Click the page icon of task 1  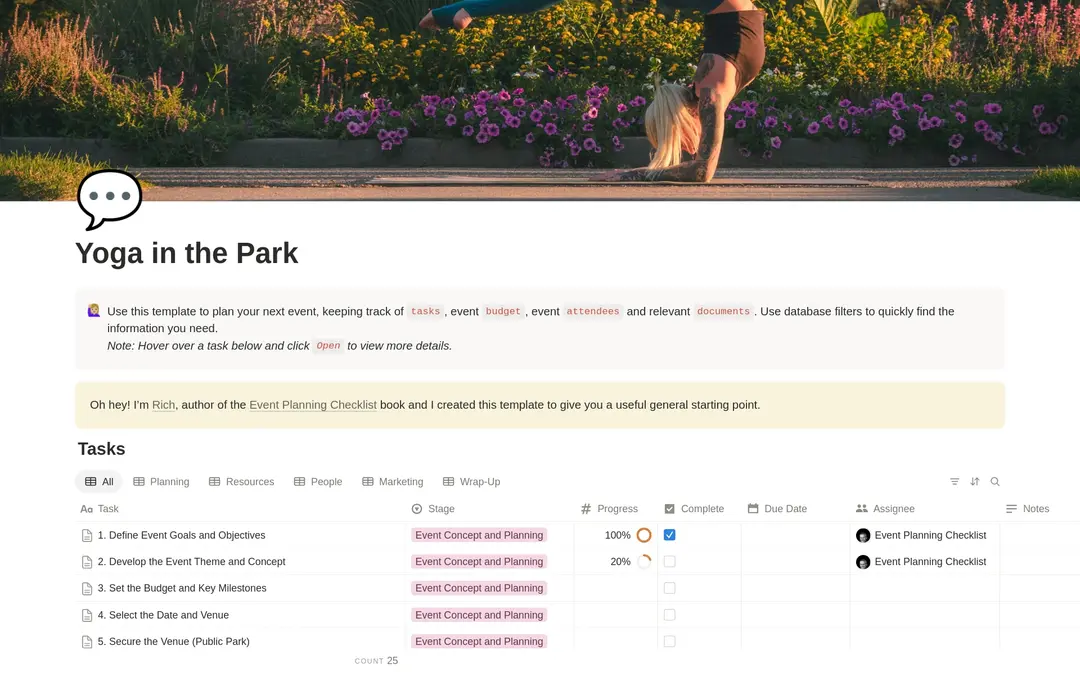87,536
